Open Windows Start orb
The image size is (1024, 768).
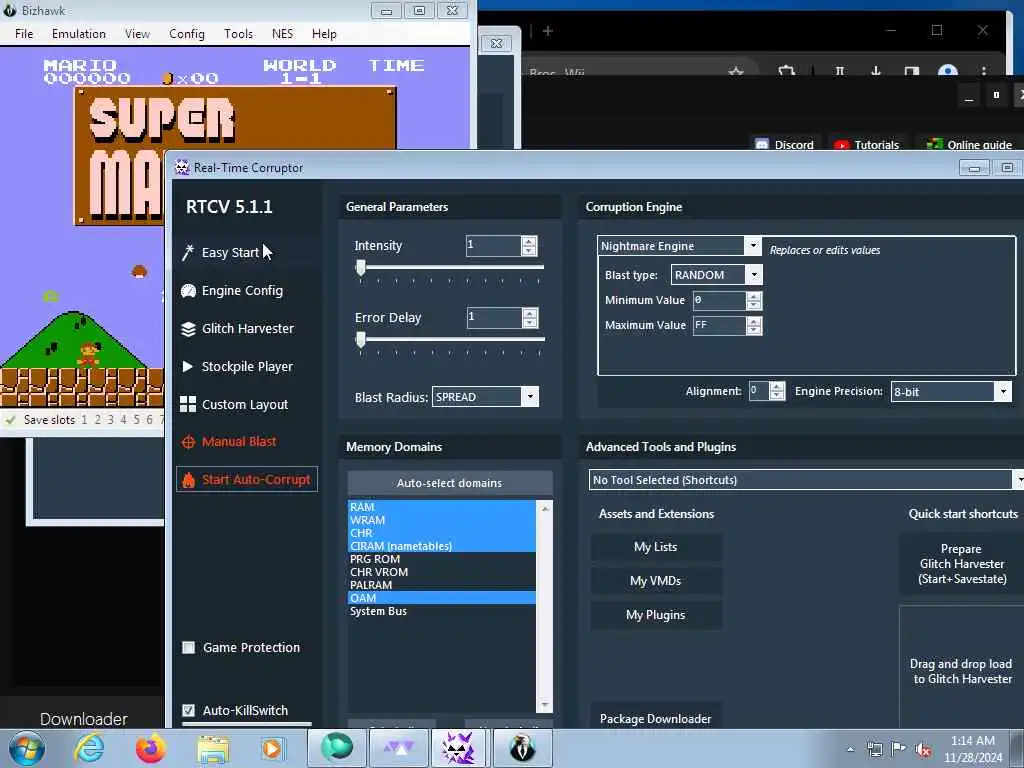pyautogui.click(x=26, y=748)
